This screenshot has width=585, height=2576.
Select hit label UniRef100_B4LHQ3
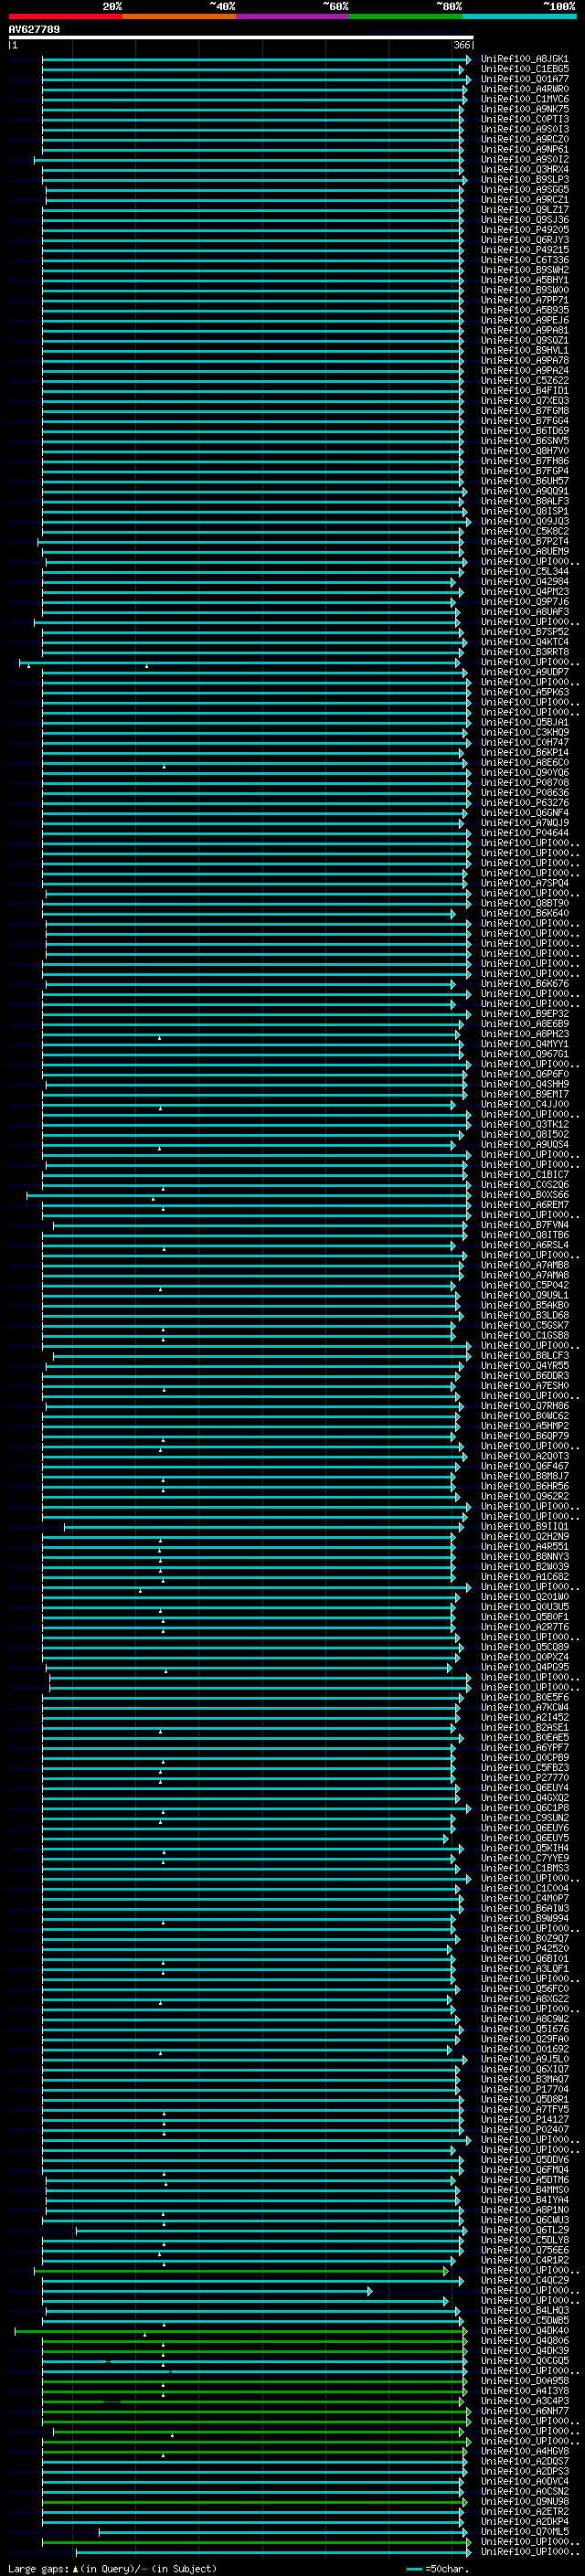[525, 2311]
